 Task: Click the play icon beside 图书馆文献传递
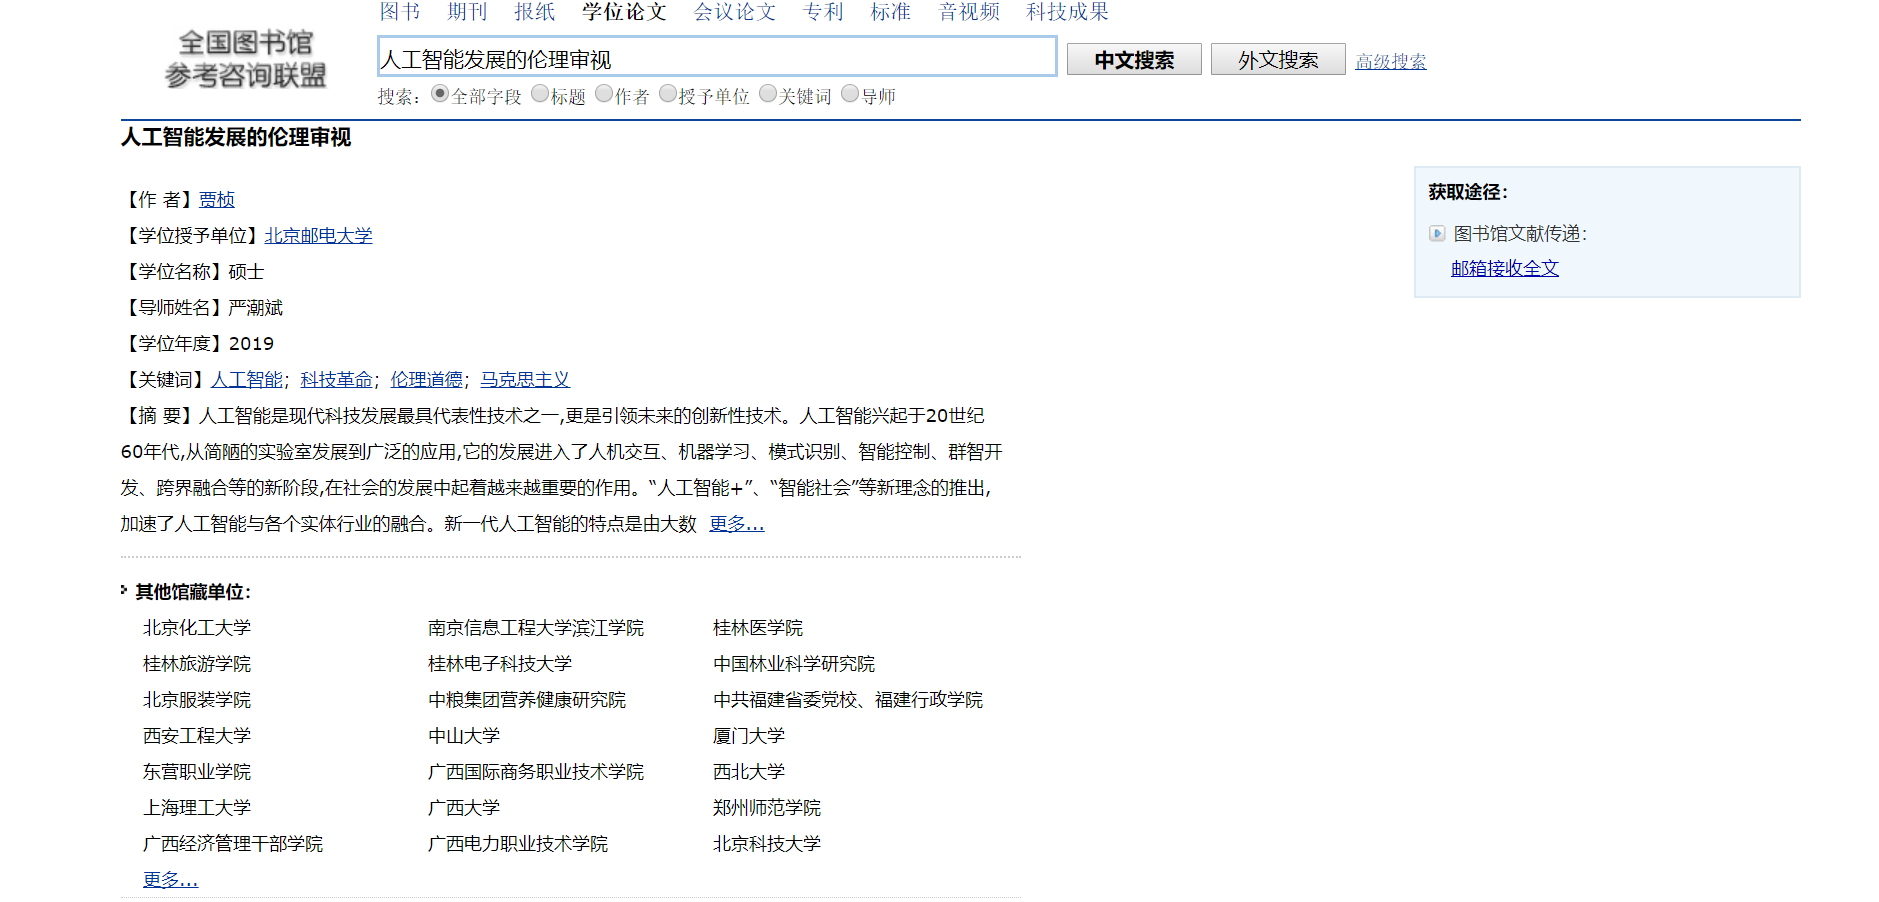click(1436, 234)
